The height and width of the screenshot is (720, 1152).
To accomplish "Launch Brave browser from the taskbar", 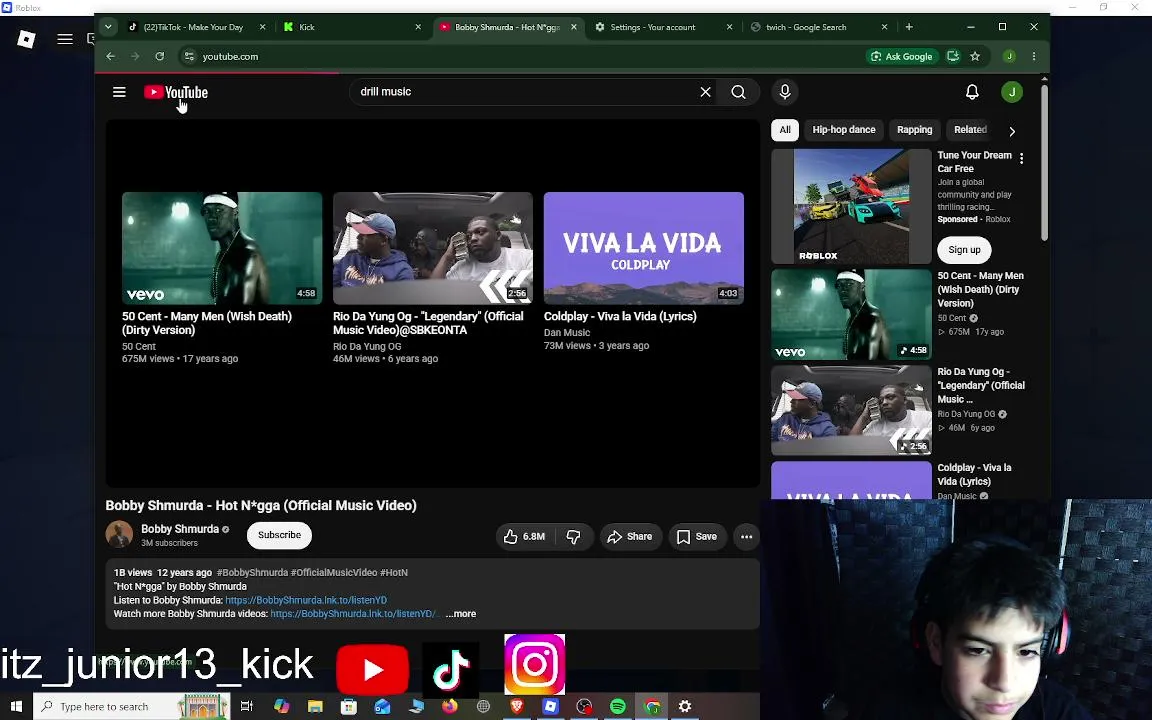I will 517,706.
